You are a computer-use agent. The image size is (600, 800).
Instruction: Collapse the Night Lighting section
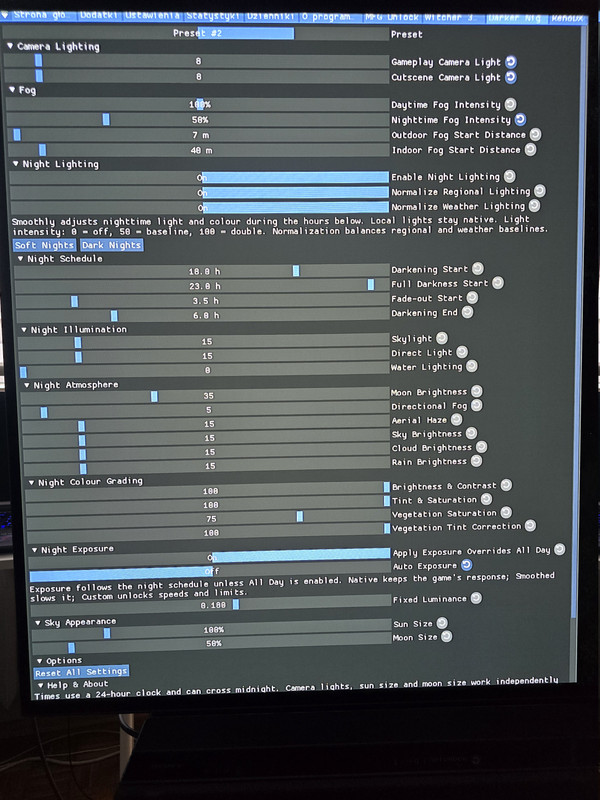pos(15,164)
